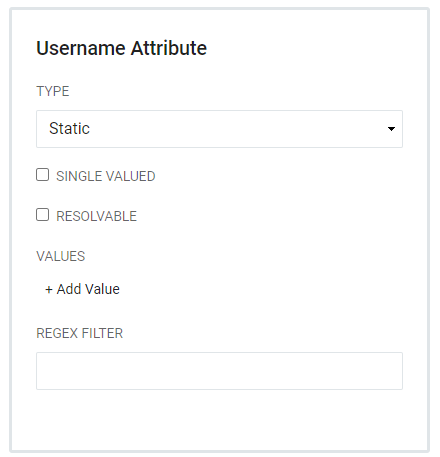Enable the Single Valued checkbox
This screenshot has height=457, width=440.
tap(42, 175)
